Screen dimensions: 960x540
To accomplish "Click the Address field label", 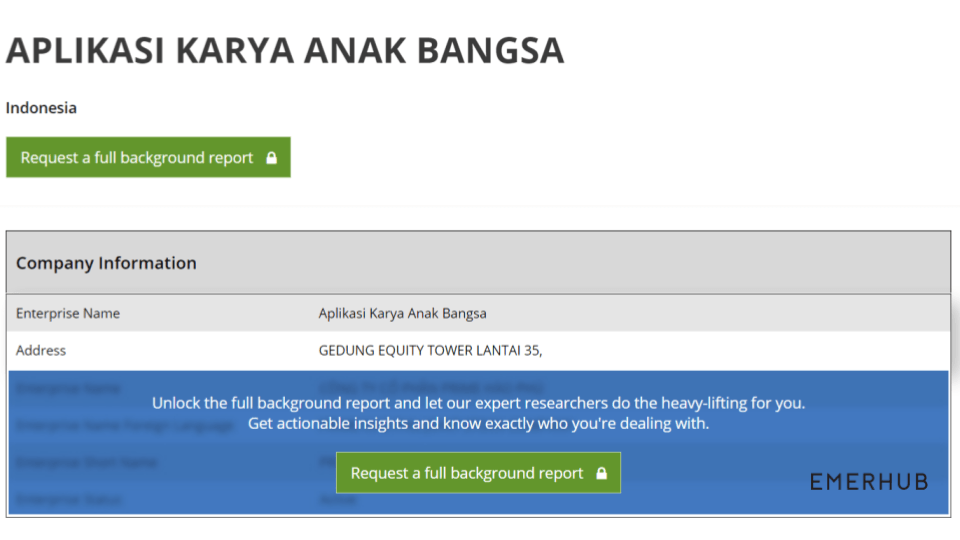I will [x=41, y=350].
